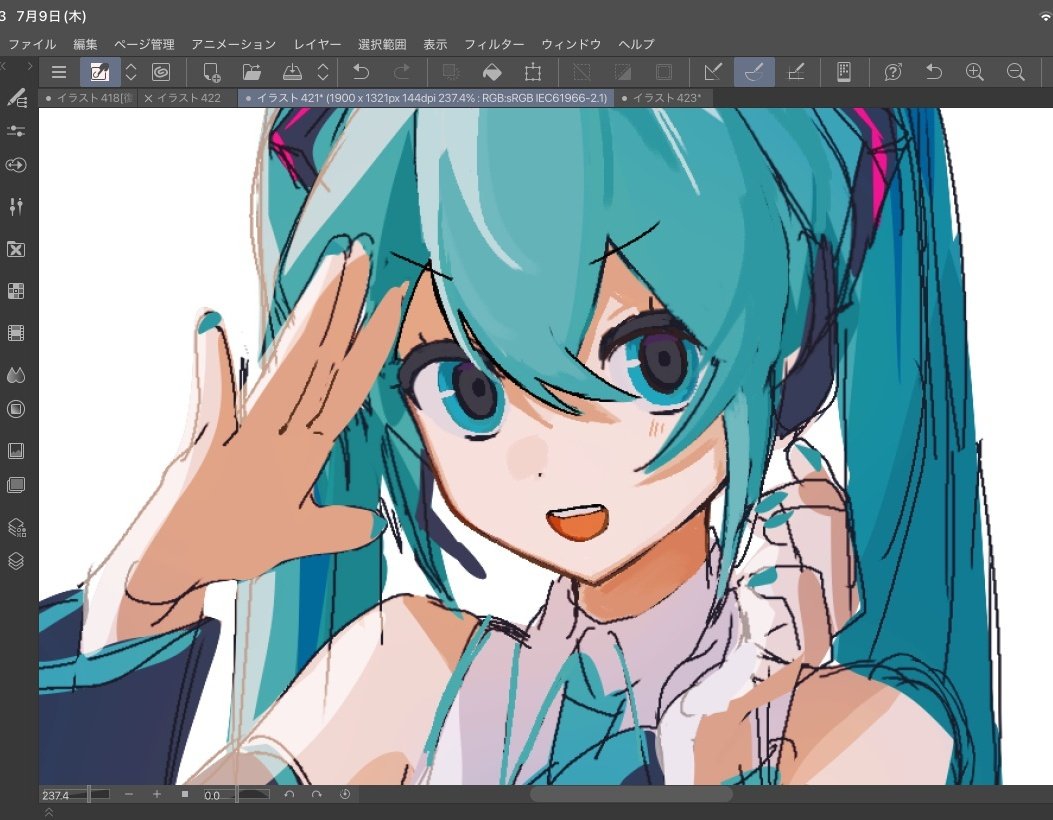Click the spiral Clip Studio Assets icon
1053x820 pixels.
[x=161, y=72]
